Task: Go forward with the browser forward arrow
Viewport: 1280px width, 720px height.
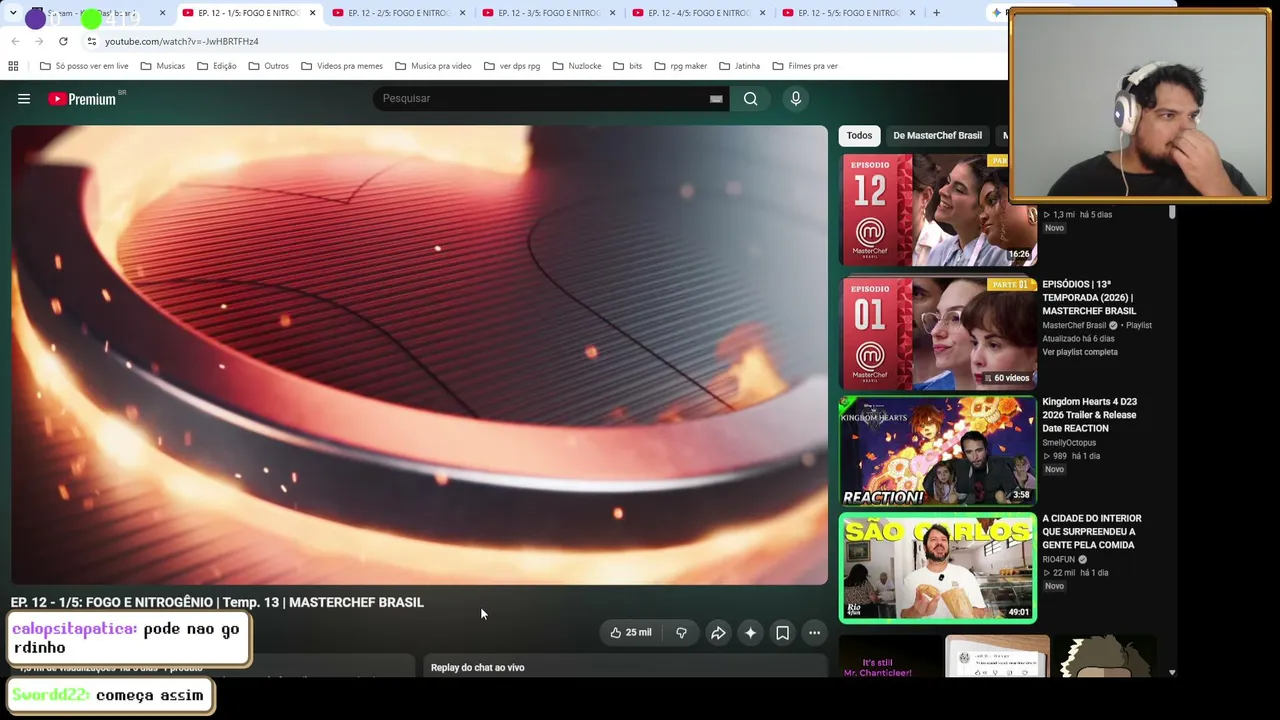Action: pos(39,41)
